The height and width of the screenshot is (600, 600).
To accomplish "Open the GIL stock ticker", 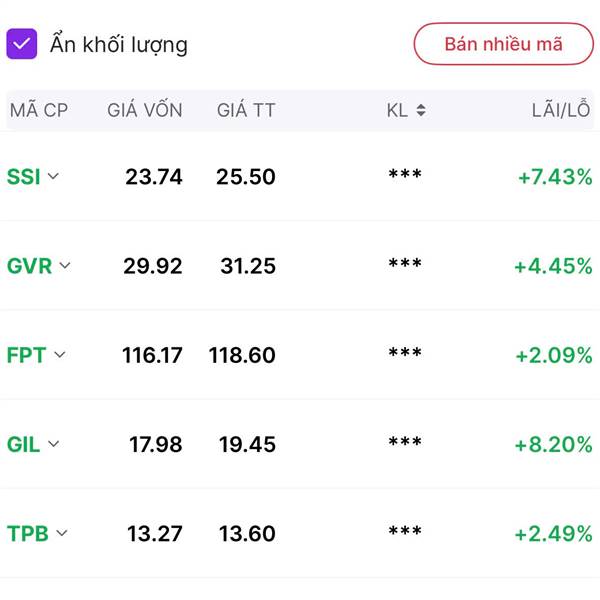I will pyautogui.click(x=23, y=444).
